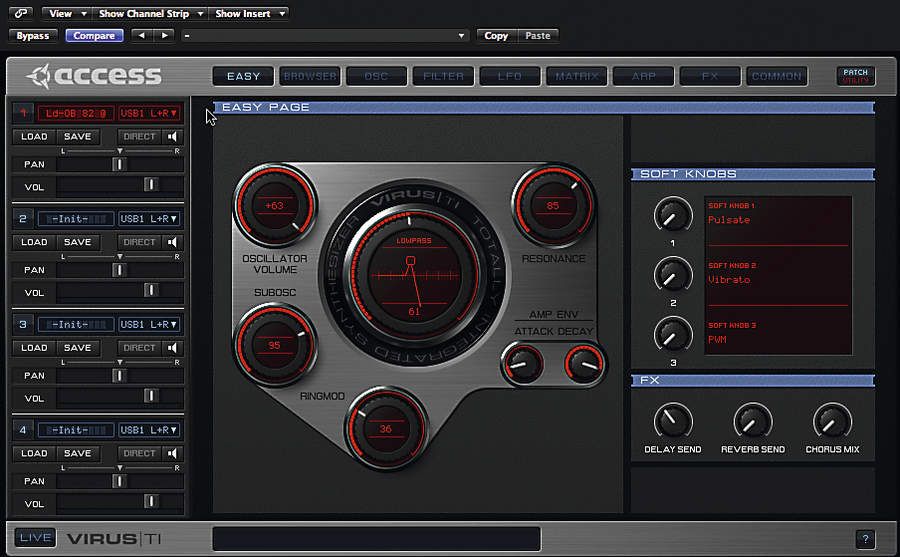Click the Paste button
The width and height of the screenshot is (900, 557).
538,36
